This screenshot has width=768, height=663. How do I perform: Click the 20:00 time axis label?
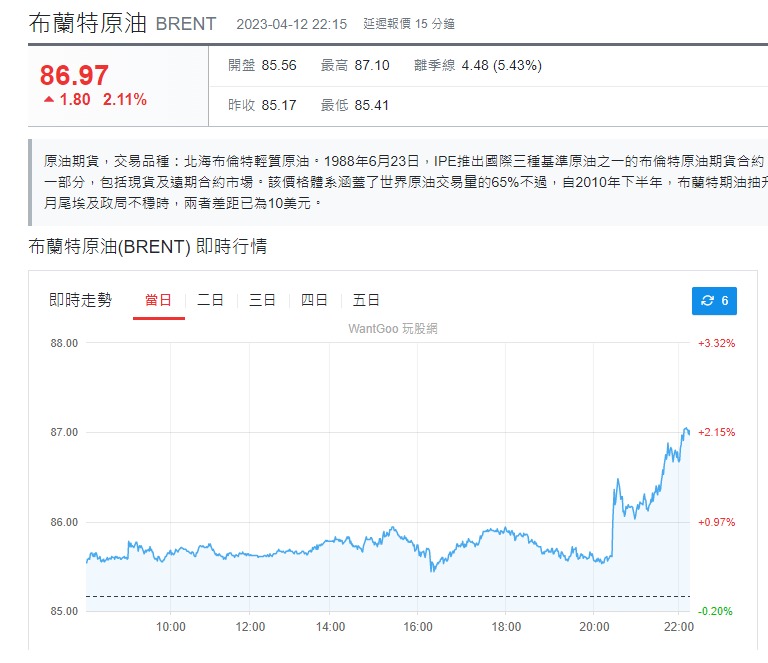593,628
